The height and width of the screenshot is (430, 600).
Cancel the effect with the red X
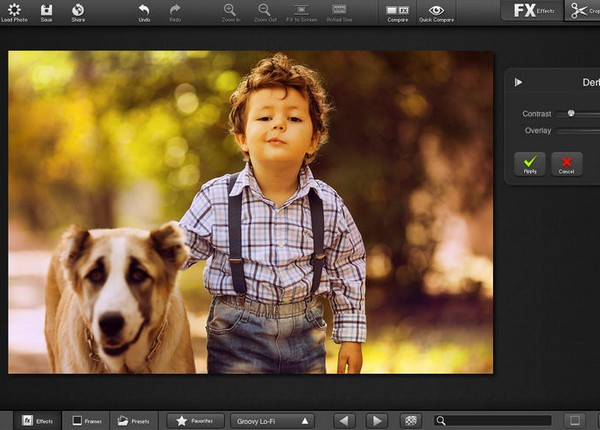point(567,164)
